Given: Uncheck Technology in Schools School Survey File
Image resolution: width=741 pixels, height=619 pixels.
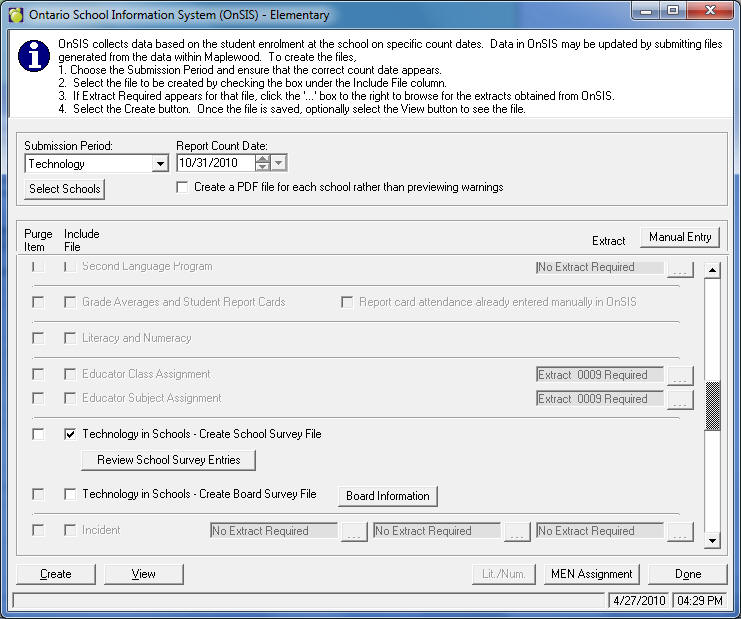Looking at the screenshot, I should pos(70,434).
